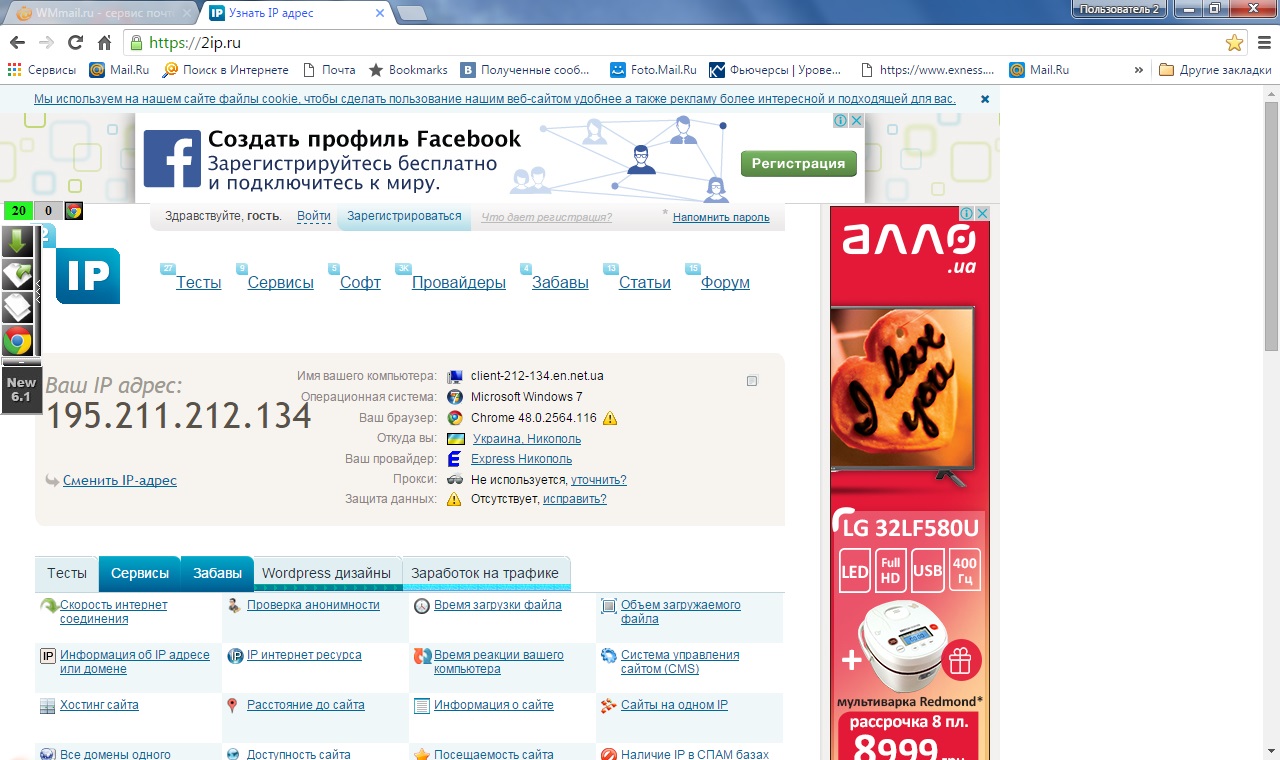Open Наличие IP в СПАМ базах

click(x=695, y=754)
